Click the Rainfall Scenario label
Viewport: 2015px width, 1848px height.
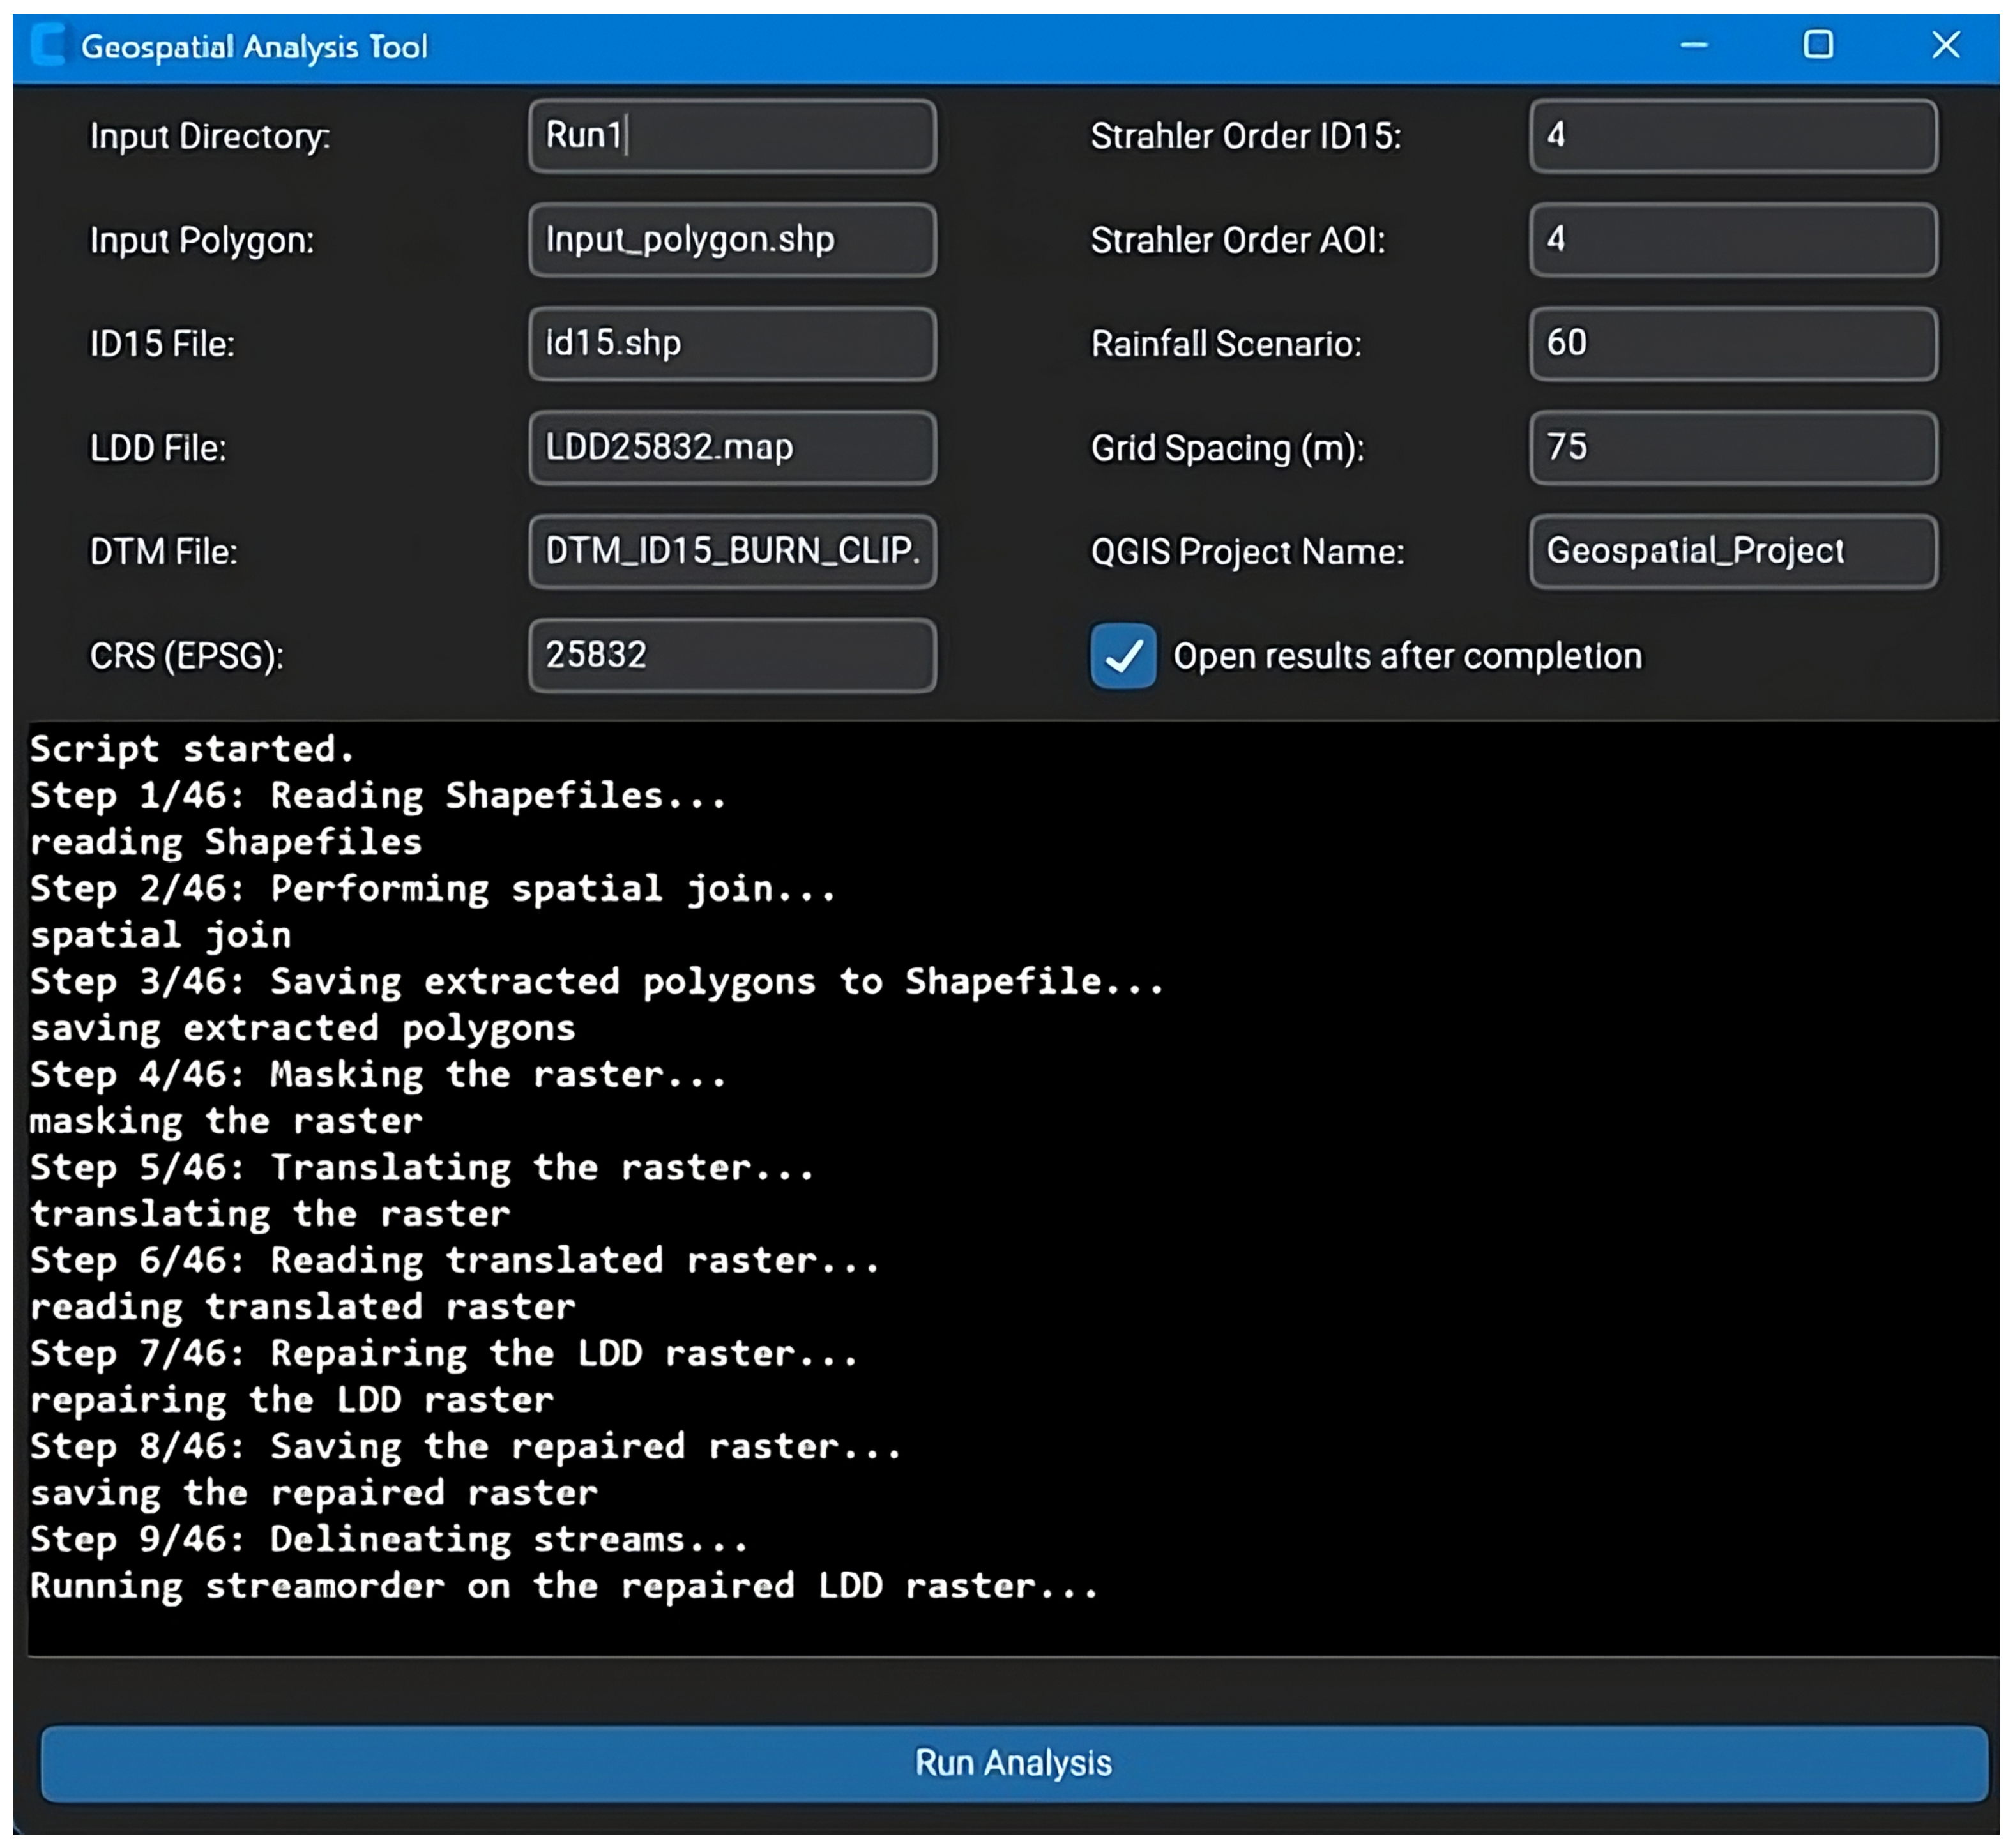1226,345
